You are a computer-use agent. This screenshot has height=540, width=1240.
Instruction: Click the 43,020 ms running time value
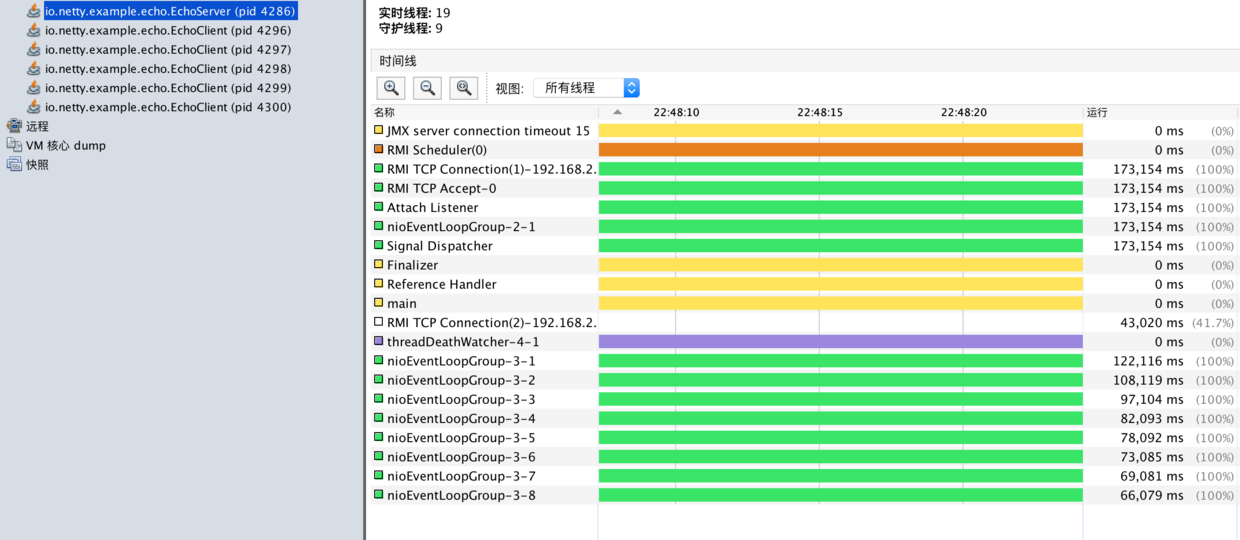pos(1152,322)
